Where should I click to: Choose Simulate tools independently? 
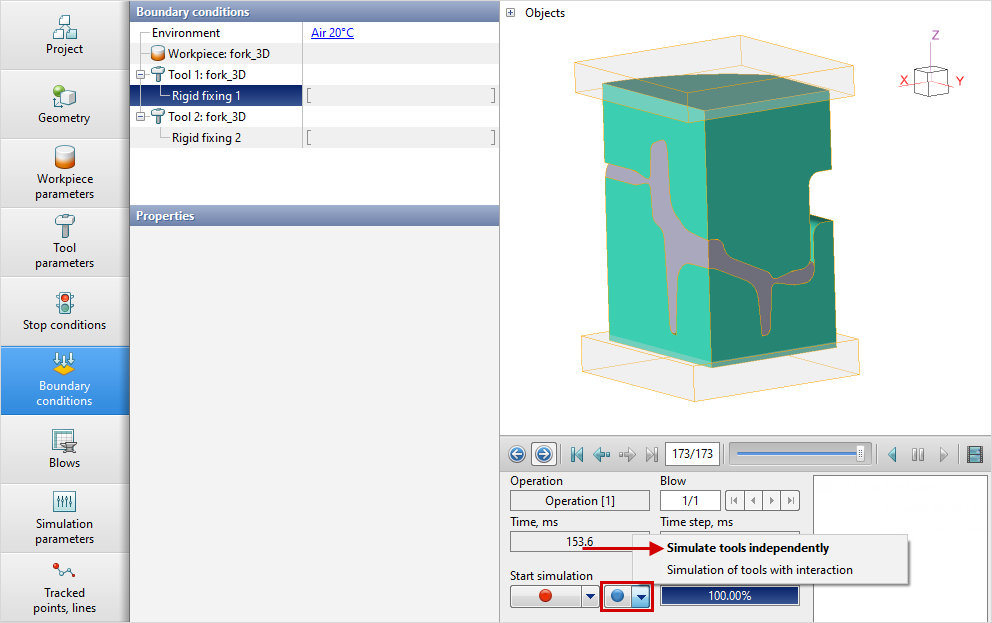(747, 548)
